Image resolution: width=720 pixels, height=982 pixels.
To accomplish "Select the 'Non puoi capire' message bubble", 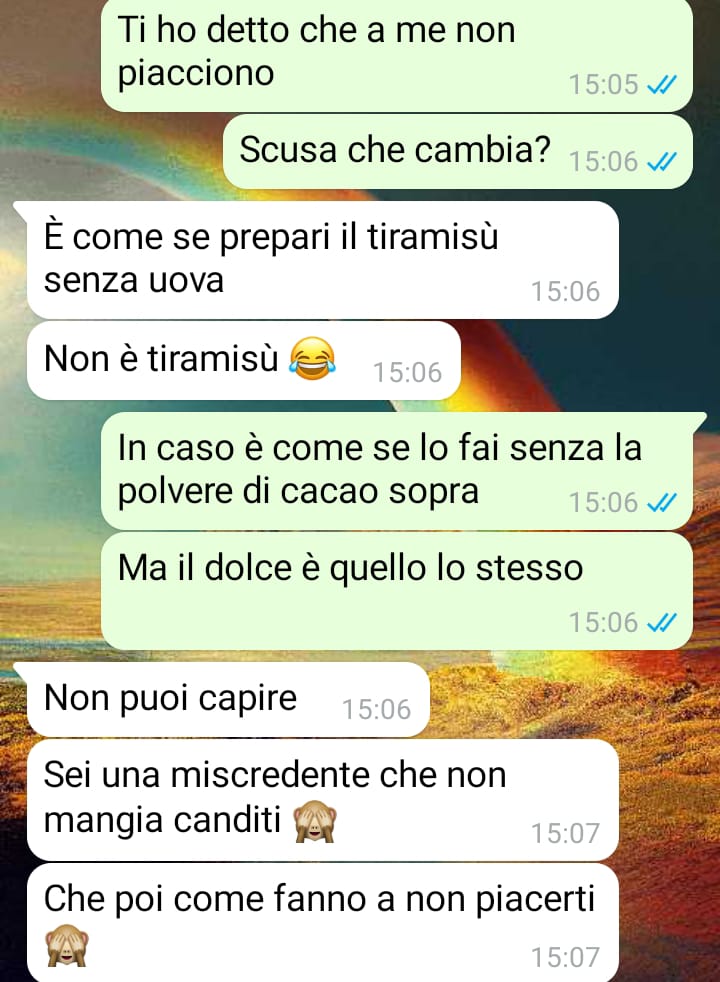I will (x=228, y=699).
